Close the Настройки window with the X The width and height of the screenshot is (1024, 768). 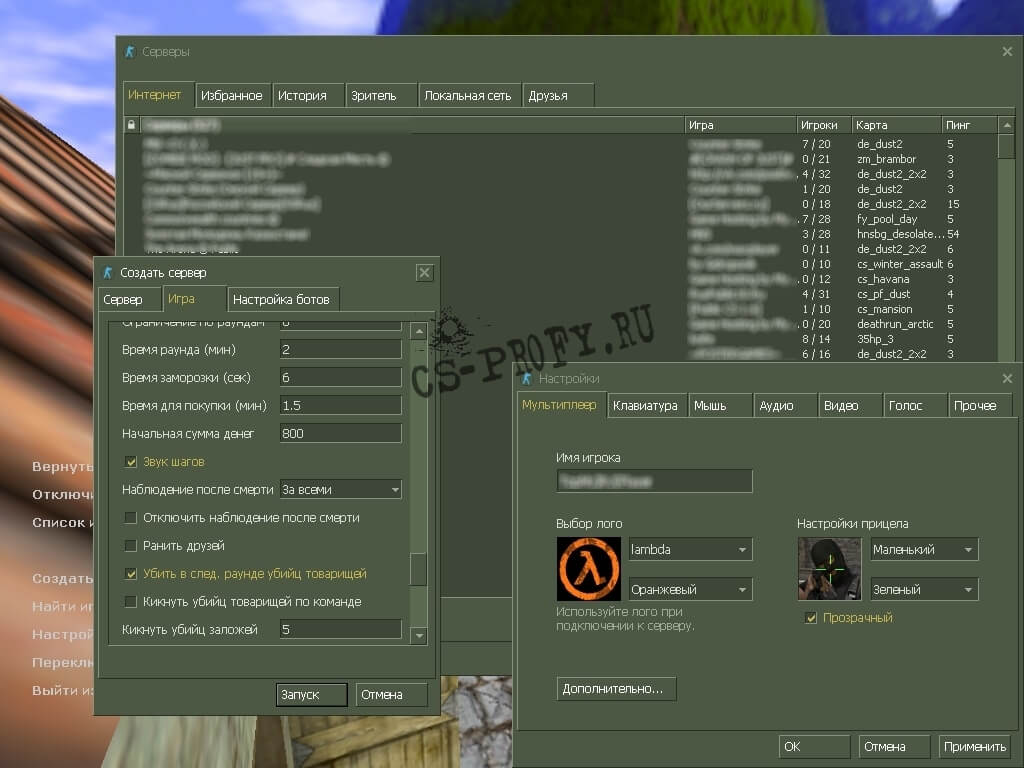click(1007, 378)
